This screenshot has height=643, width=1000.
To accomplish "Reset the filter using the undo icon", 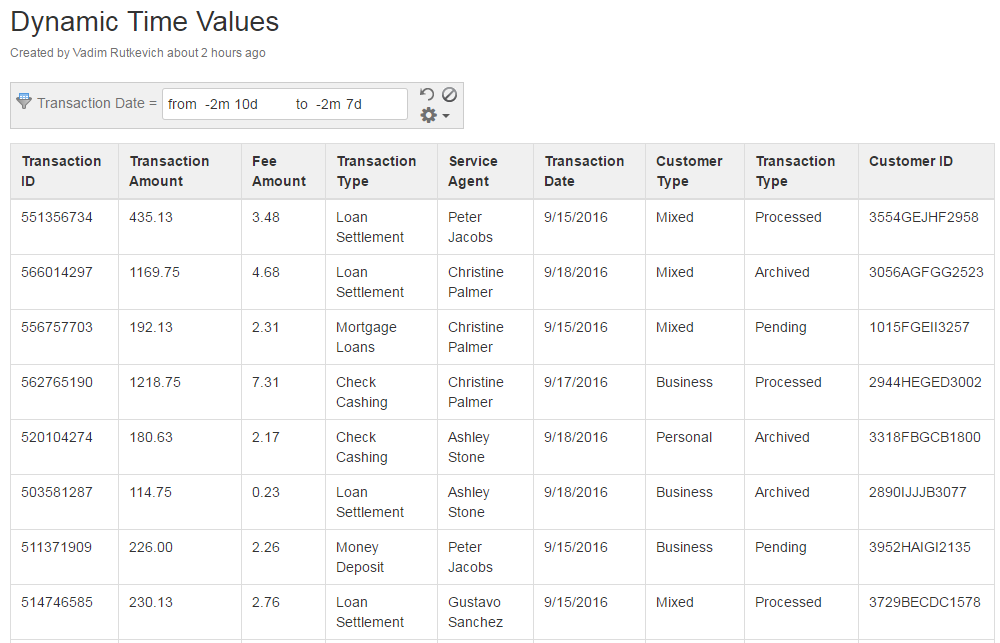I will 428,93.
